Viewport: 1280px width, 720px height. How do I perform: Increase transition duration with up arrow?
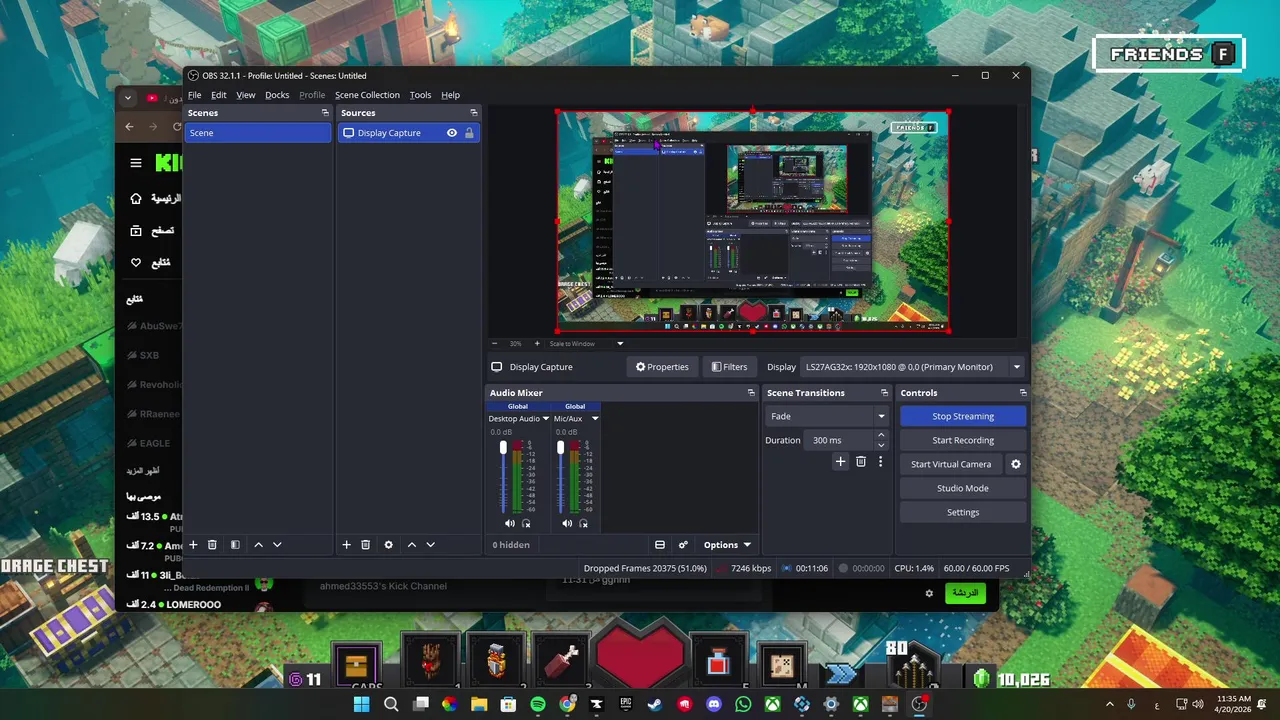coord(881,435)
